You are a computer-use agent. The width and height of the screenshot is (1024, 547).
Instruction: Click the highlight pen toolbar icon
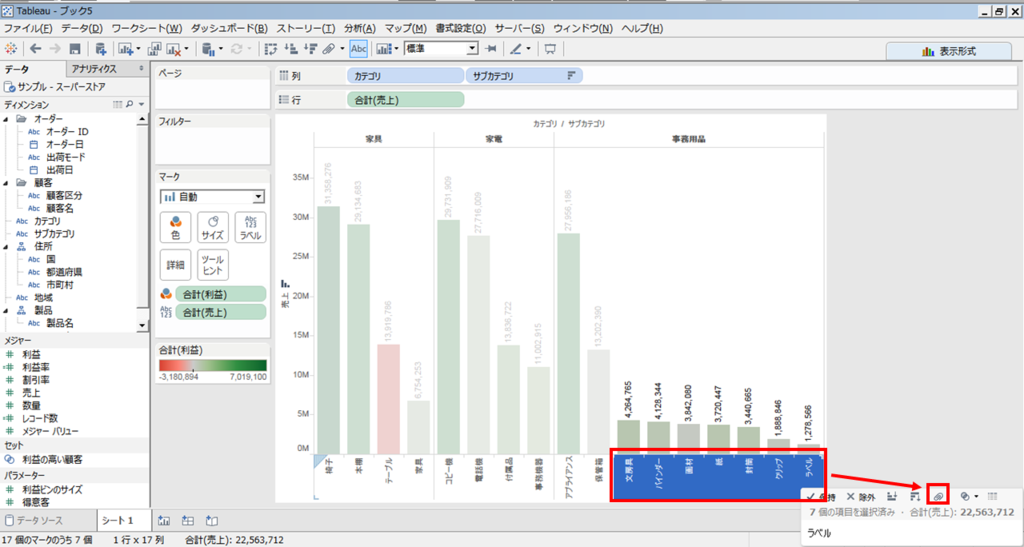coord(516,49)
